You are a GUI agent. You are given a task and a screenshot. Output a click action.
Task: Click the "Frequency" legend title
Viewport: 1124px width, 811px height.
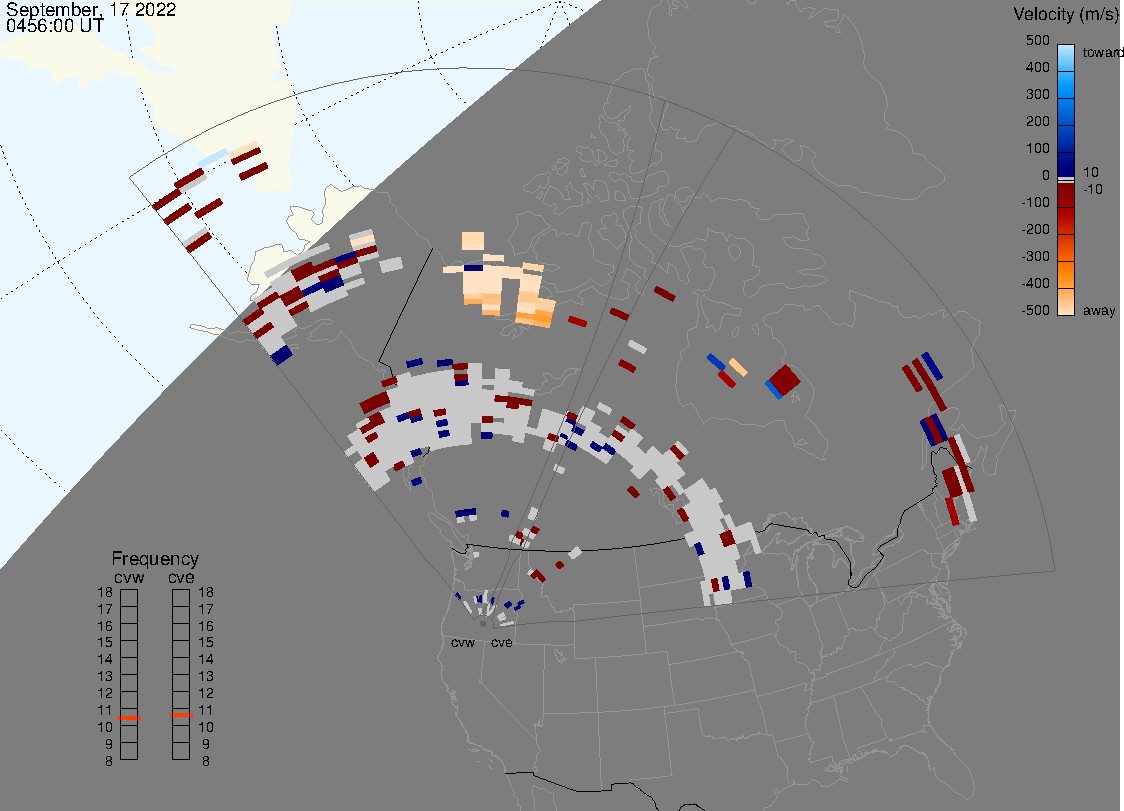tap(155, 559)
